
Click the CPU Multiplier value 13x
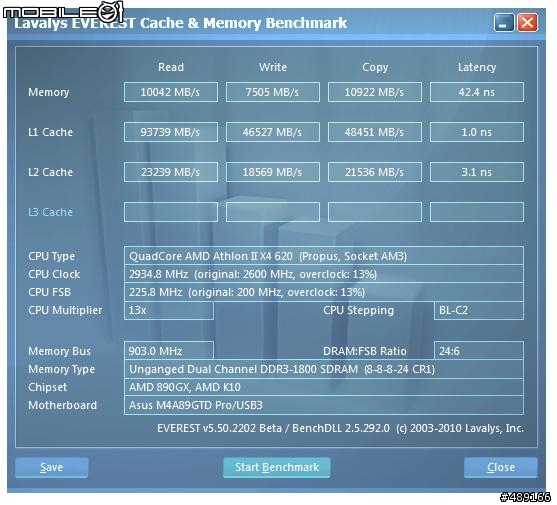[x=169, y=310]
